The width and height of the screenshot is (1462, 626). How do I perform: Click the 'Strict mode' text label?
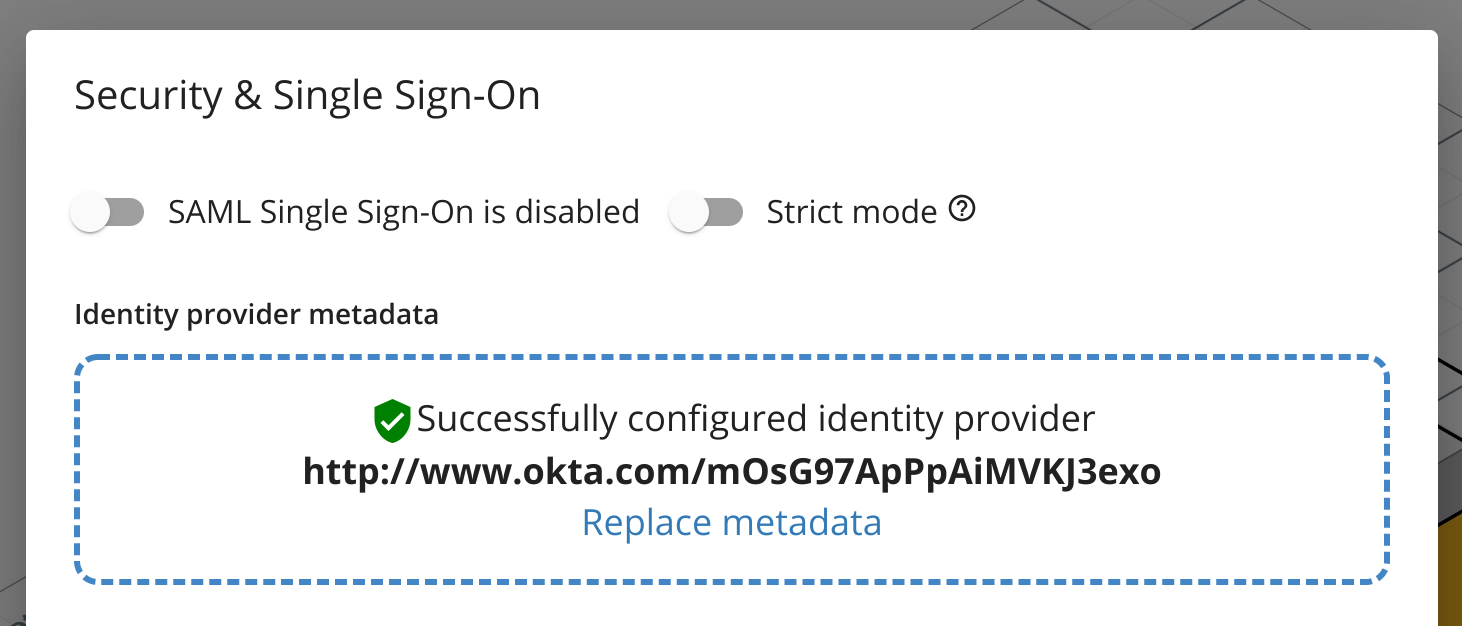[x=852, y=212]
